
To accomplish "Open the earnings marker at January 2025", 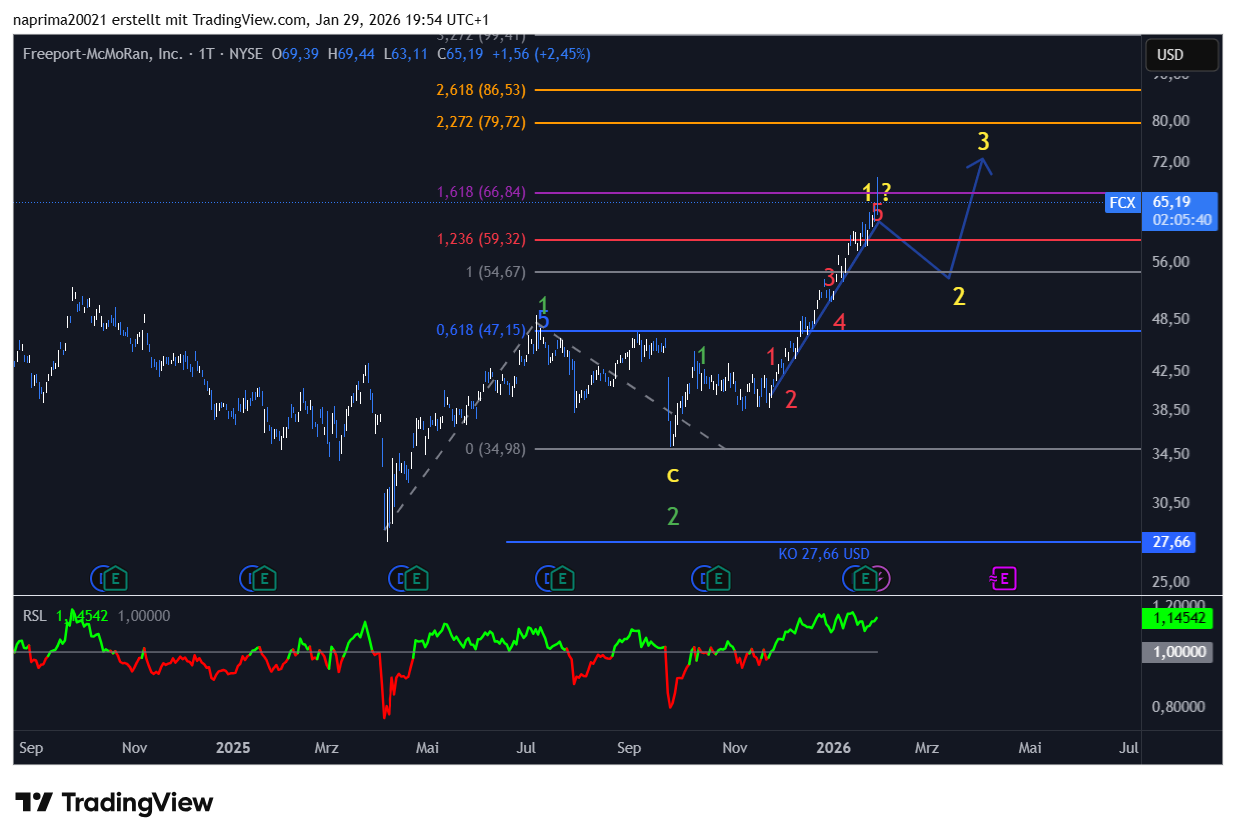I will 265,577.
